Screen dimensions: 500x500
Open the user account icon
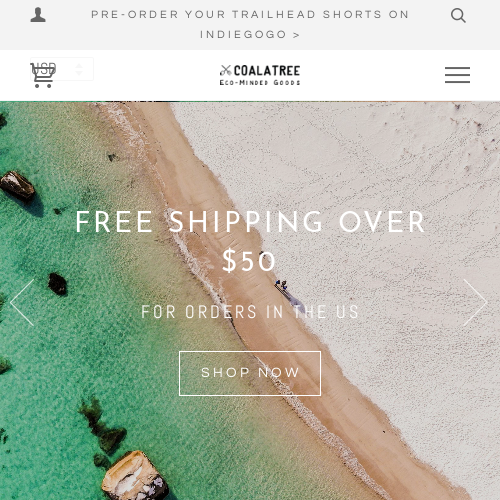(x=38, y=15)
